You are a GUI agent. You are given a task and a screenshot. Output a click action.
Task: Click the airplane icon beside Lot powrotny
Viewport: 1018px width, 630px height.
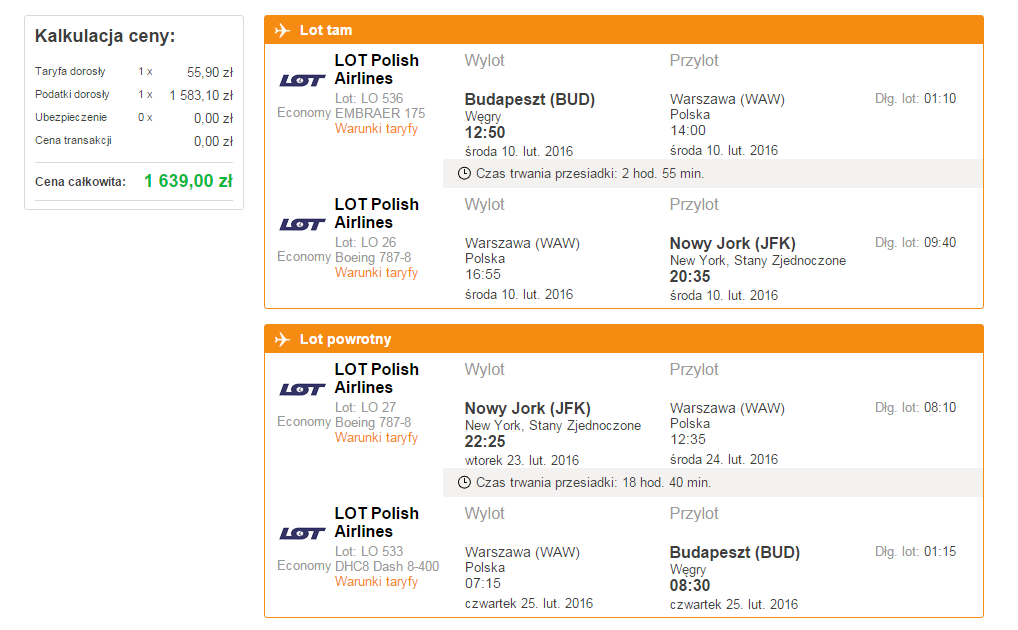coord(282,340)
